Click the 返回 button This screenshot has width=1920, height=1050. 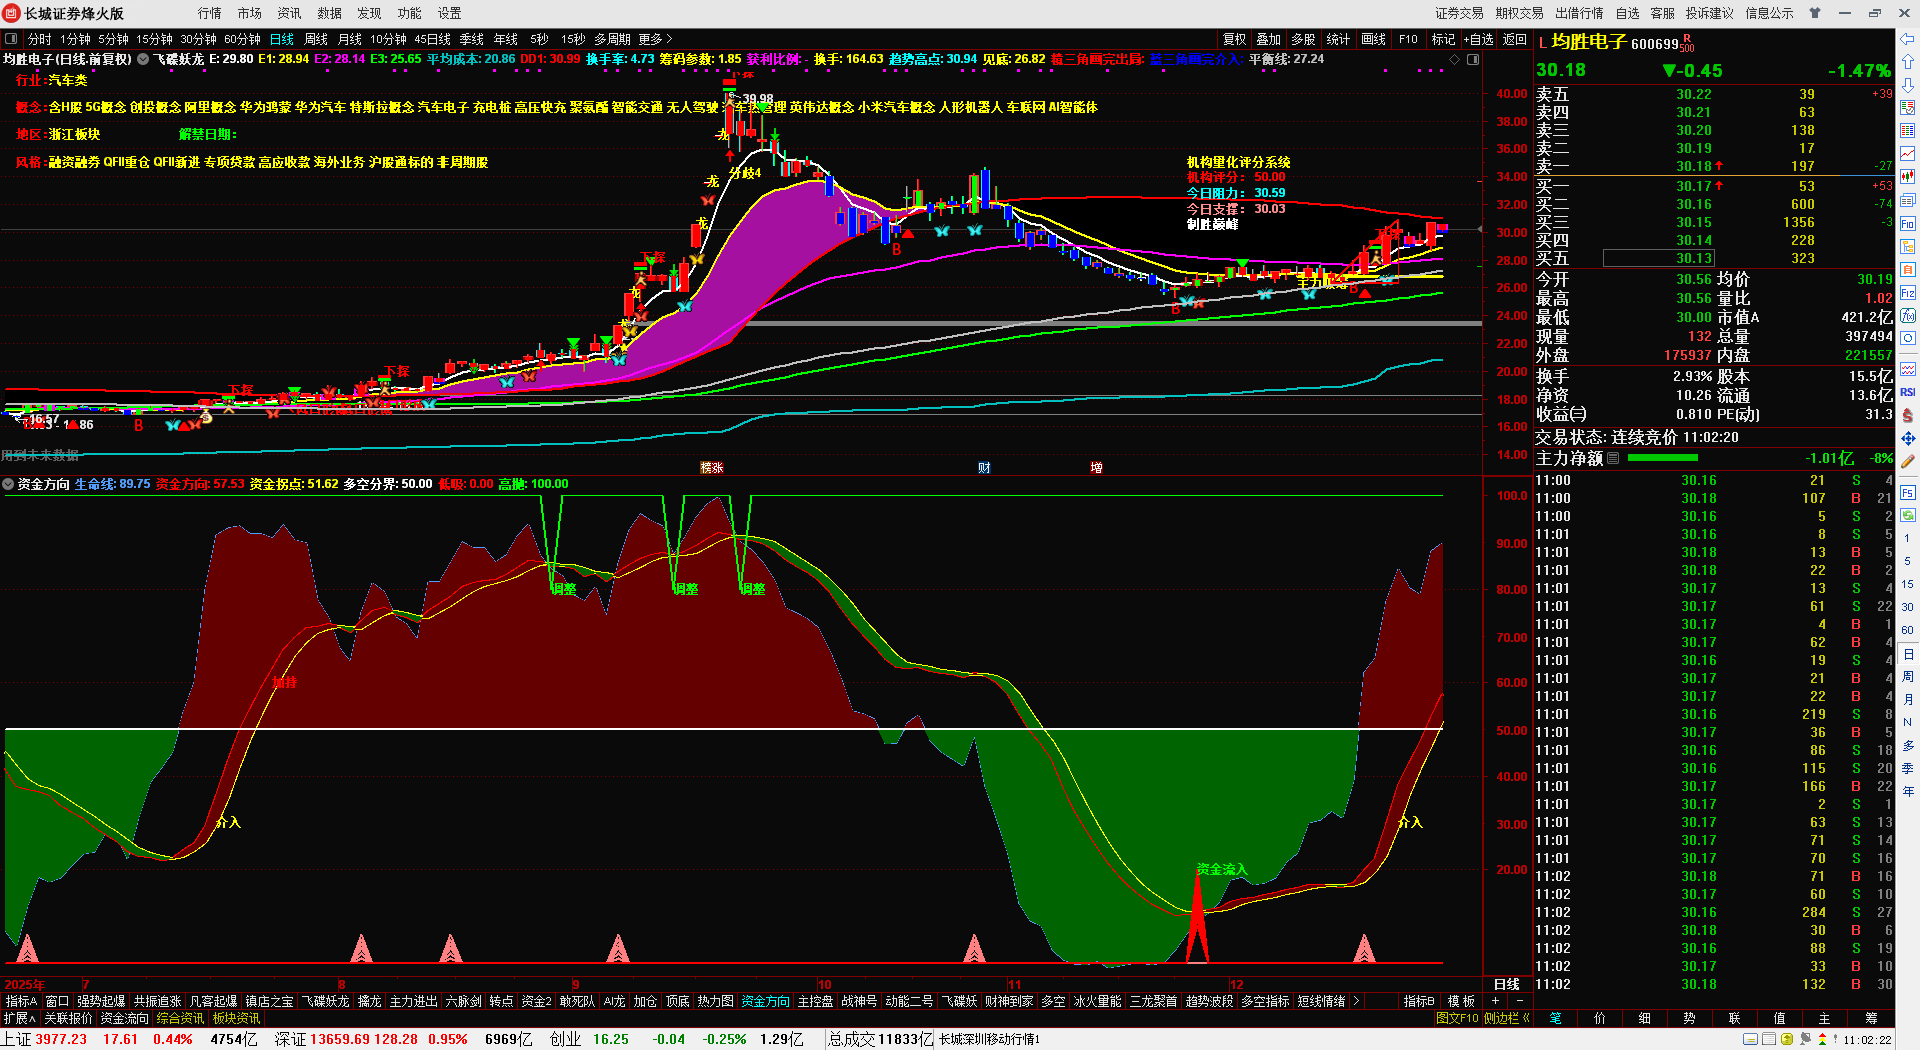click(1515, 39)
